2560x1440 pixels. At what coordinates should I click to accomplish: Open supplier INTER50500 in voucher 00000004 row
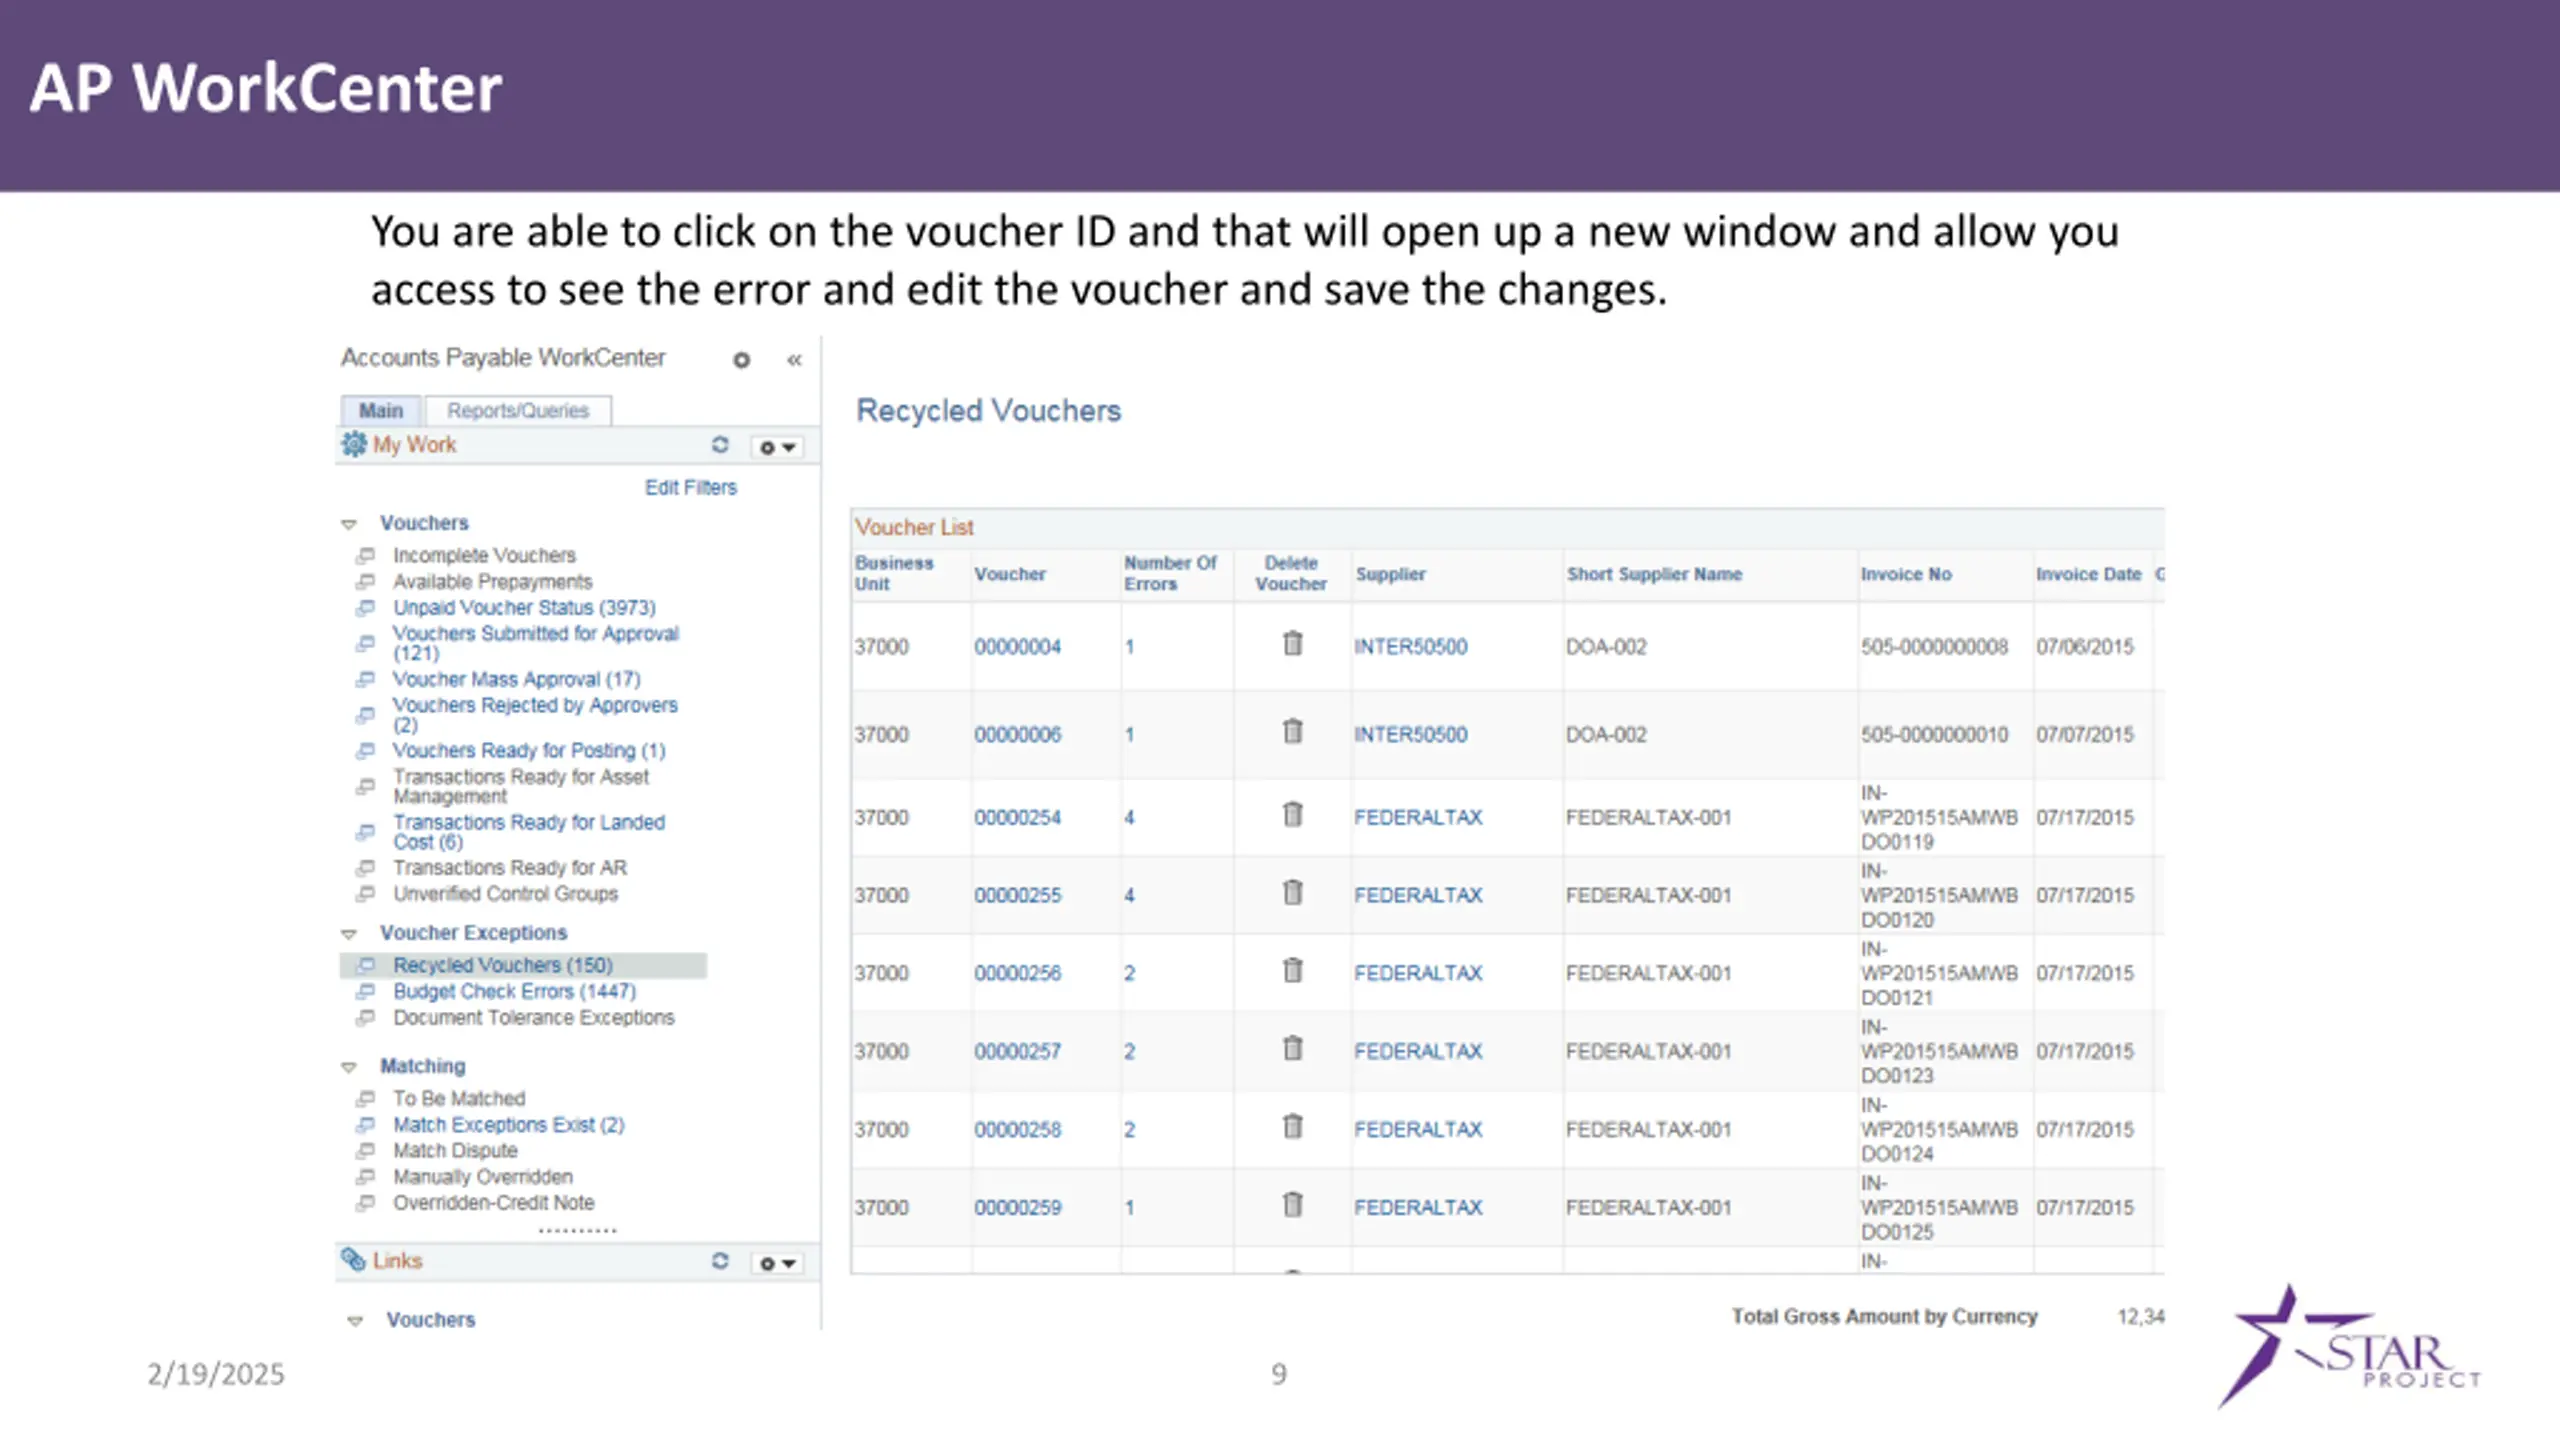(1411, 647)
